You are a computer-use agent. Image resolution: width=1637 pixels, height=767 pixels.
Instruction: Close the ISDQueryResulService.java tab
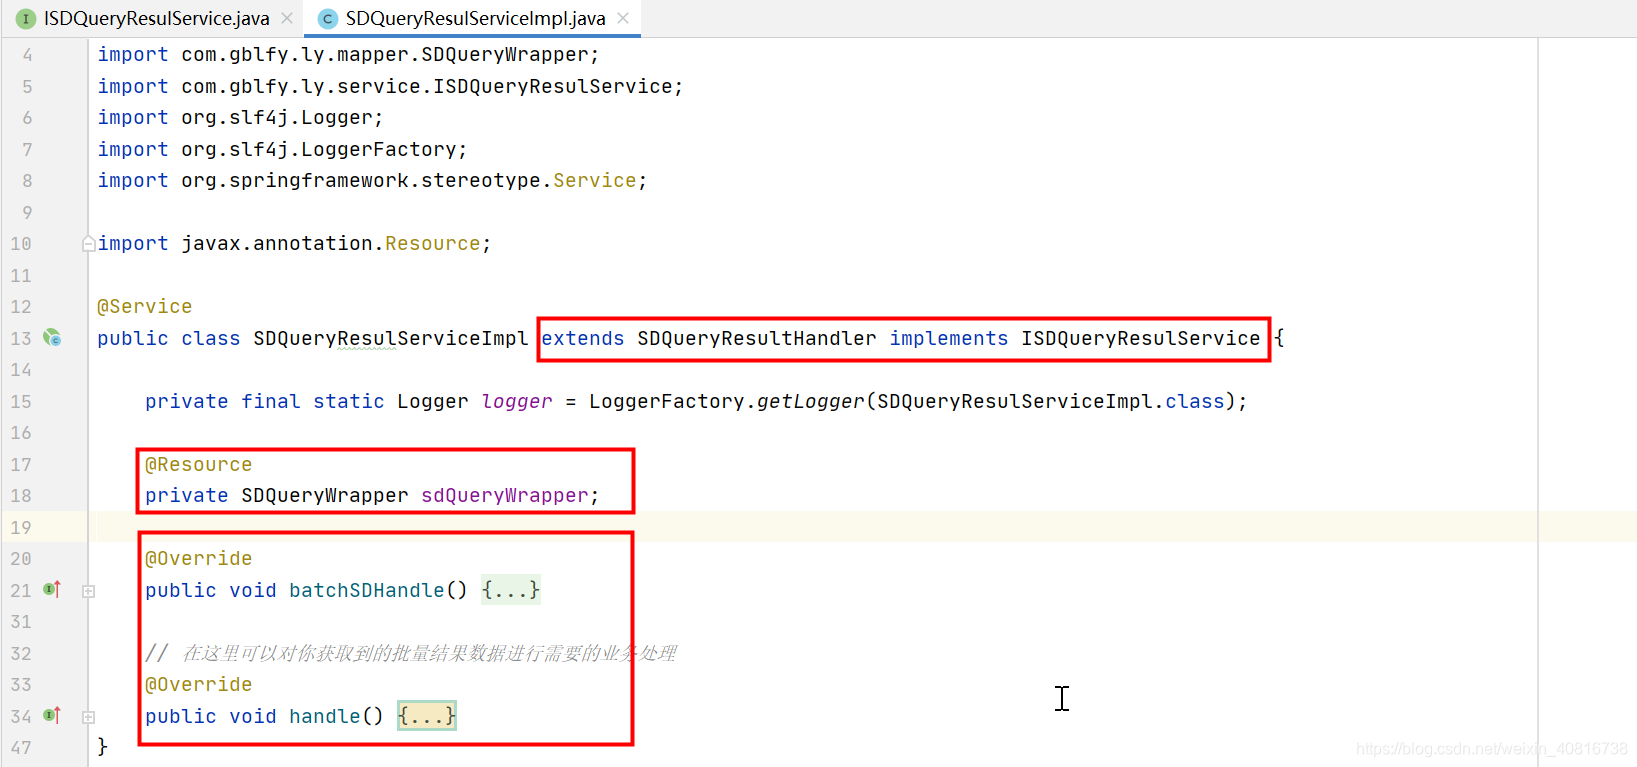(x=287, y=18)
